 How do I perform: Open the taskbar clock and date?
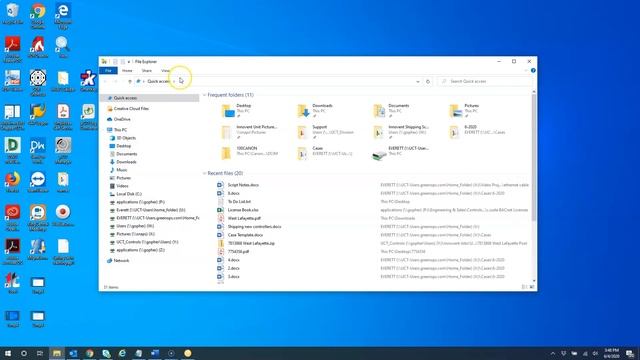[x=611, y=353]
